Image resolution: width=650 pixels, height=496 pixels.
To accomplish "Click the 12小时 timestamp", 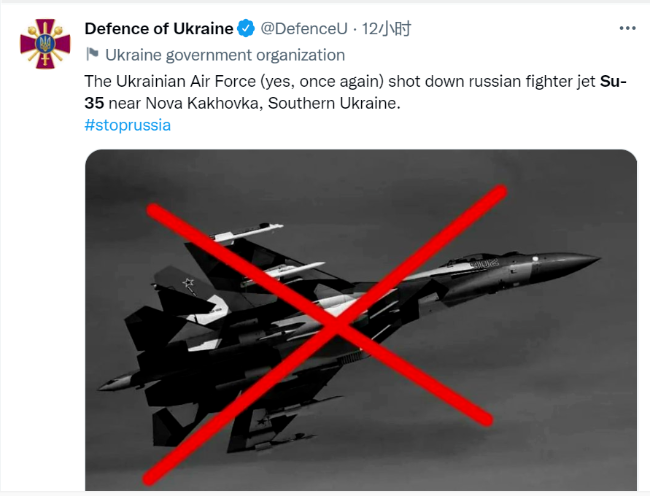I will point(386,29).
